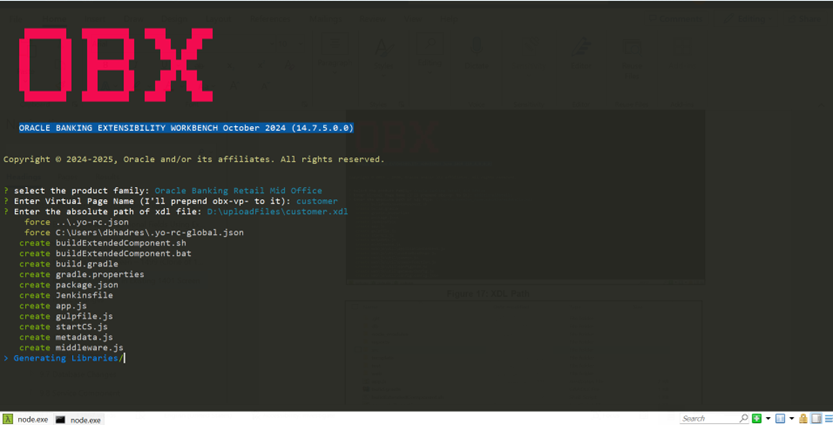
Task: Click 'buildExtendedComponent.bat' file name
Action: point(123,254)
